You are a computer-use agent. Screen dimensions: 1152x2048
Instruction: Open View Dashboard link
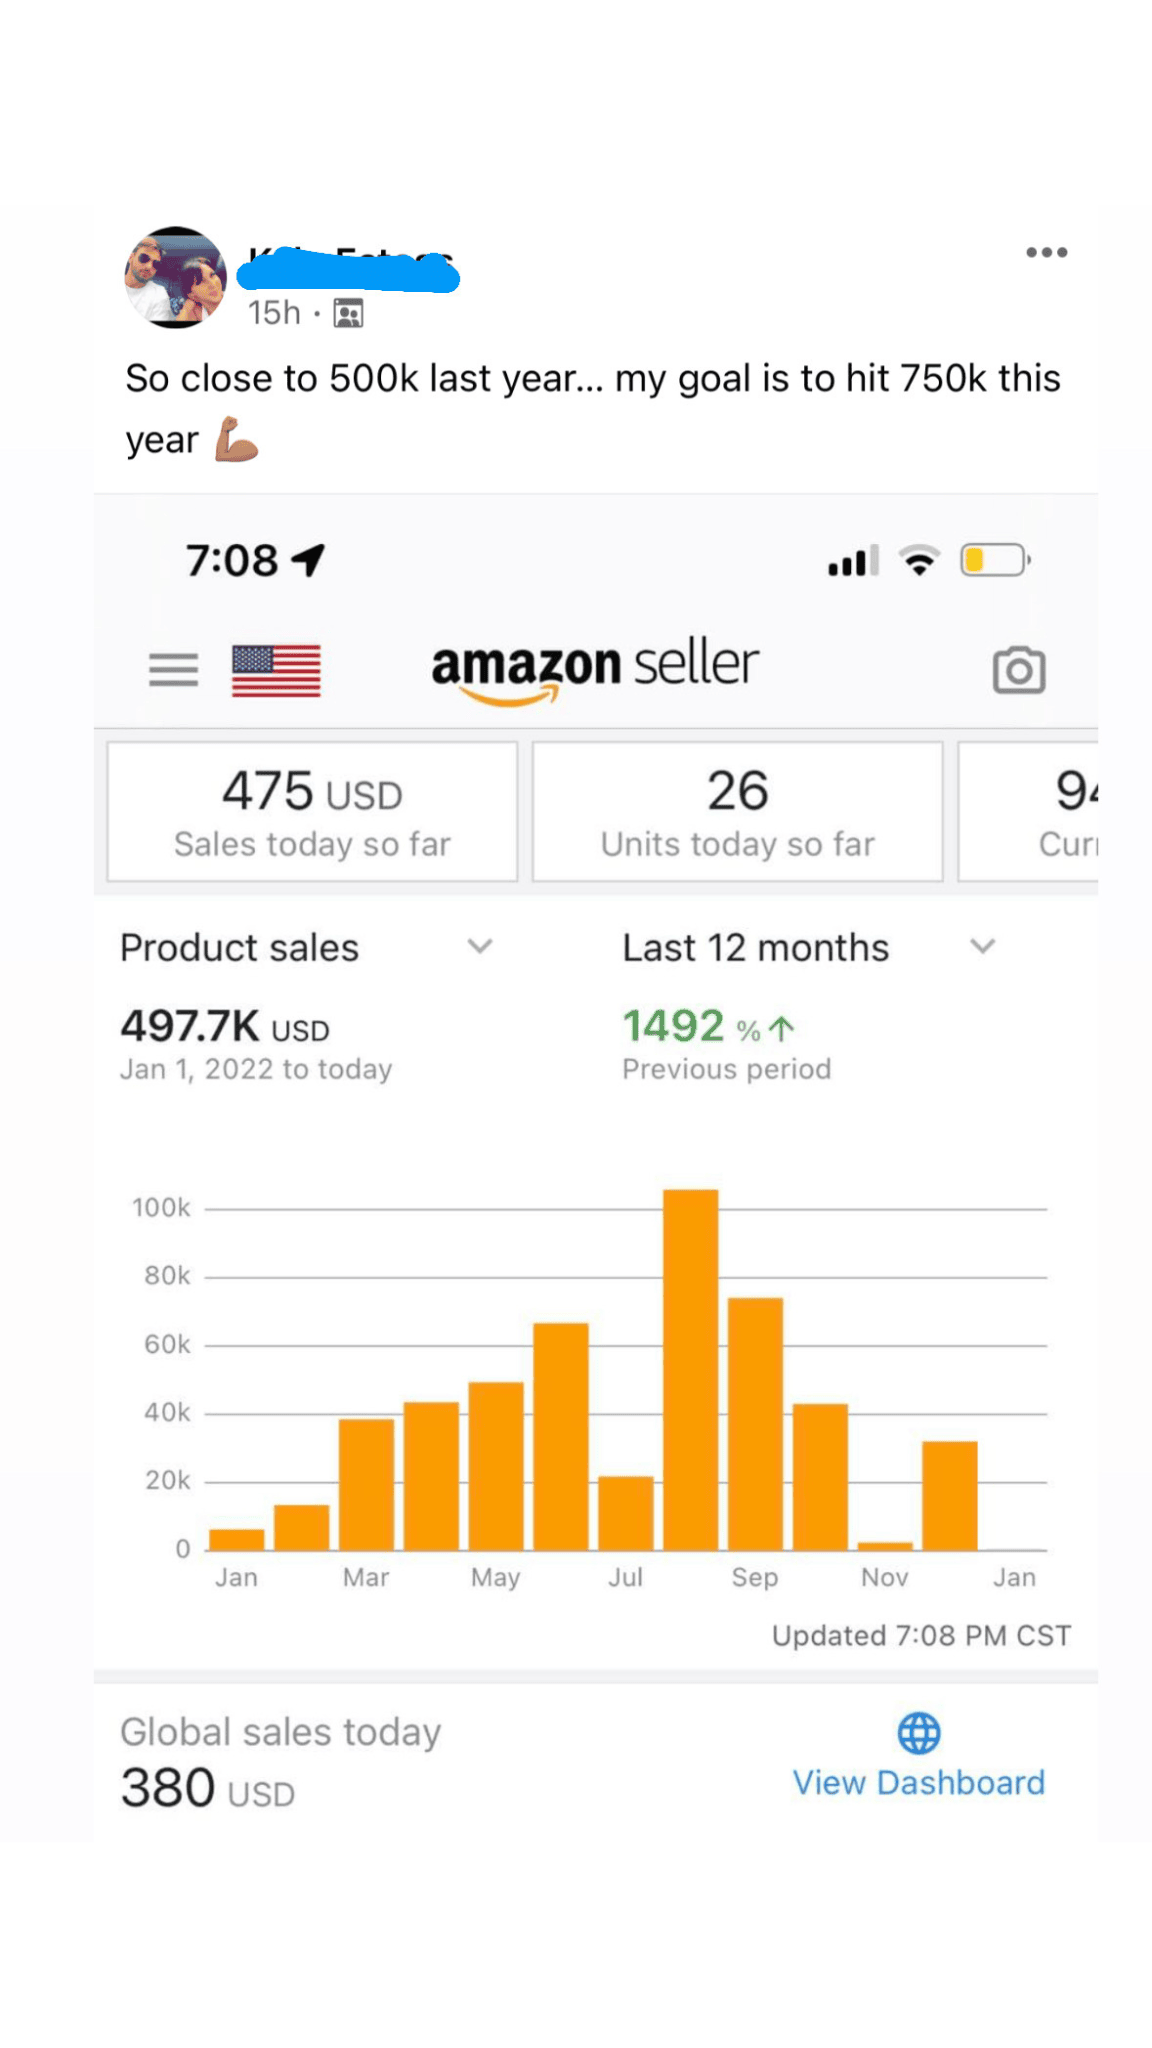pos(918,1783)
